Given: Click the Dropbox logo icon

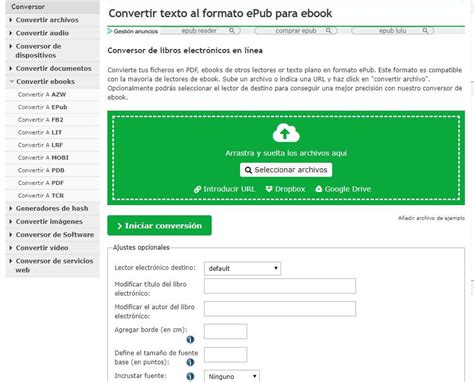Looking at the screenshot, I should (269, 189).
